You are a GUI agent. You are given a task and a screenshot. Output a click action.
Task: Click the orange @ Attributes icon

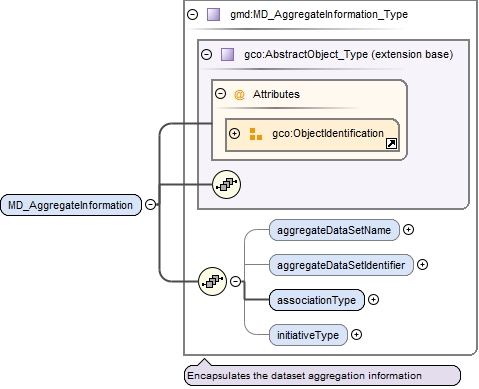coord(239,95)
